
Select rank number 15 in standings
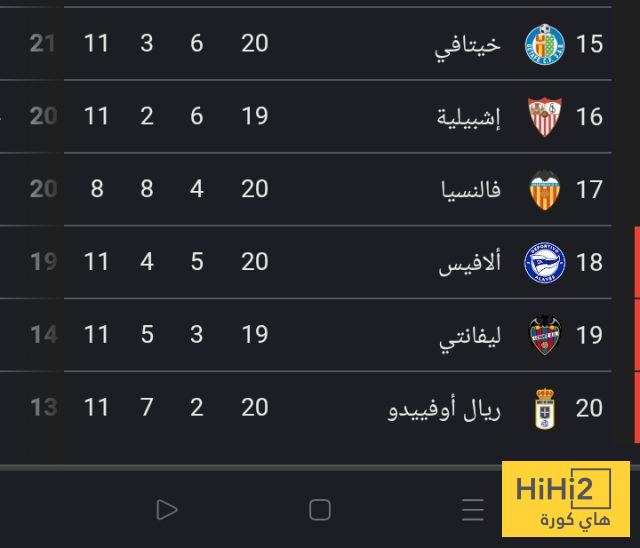point(590,45)
